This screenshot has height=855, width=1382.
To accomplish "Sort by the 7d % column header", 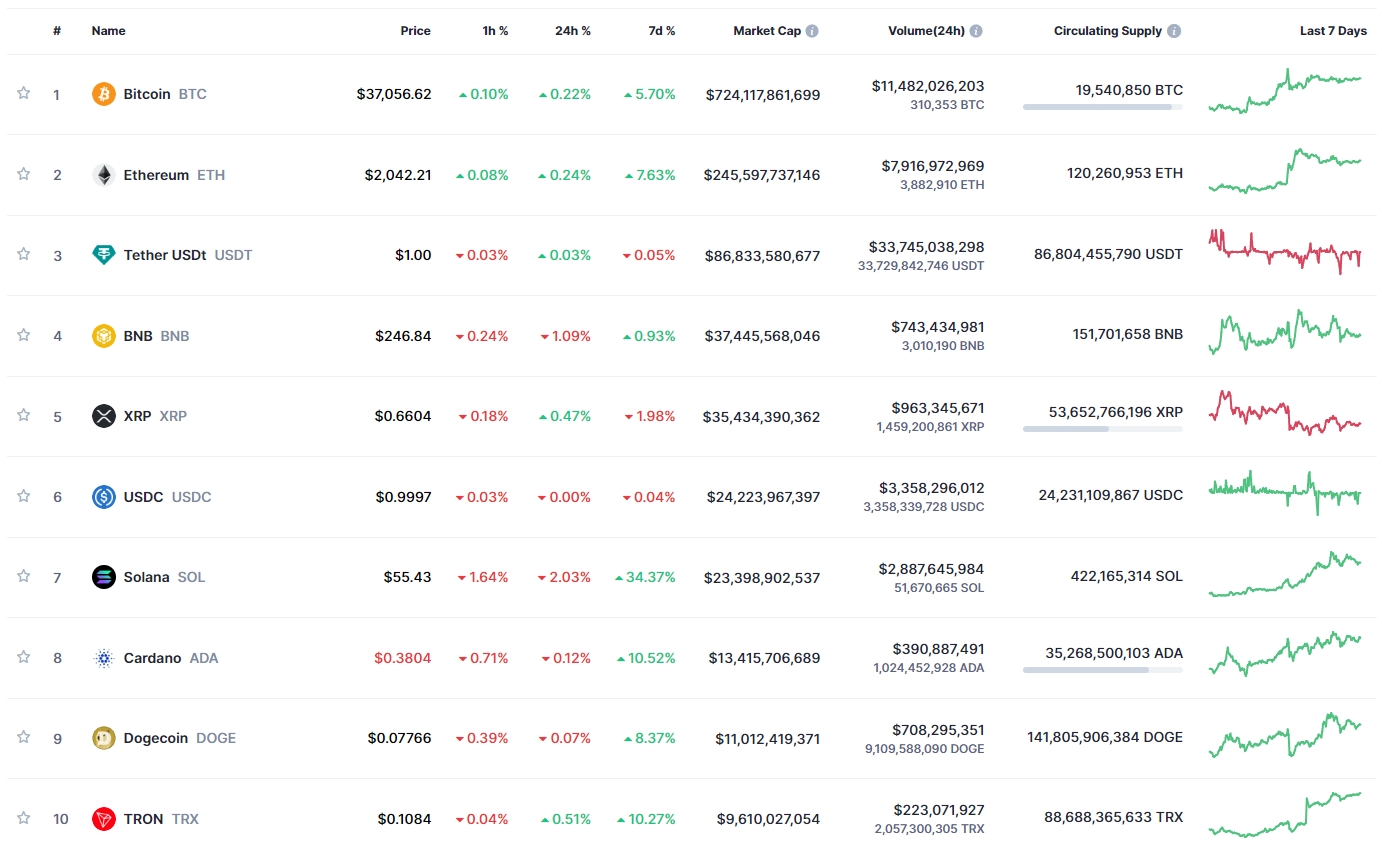I will (x=662, y=31).
